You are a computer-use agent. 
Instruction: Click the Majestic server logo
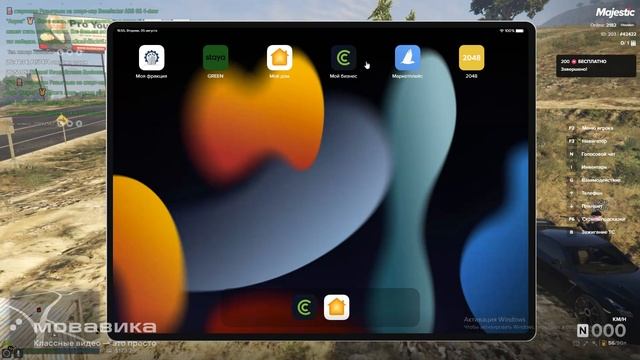pyautogui.click(x=615, y=12)
